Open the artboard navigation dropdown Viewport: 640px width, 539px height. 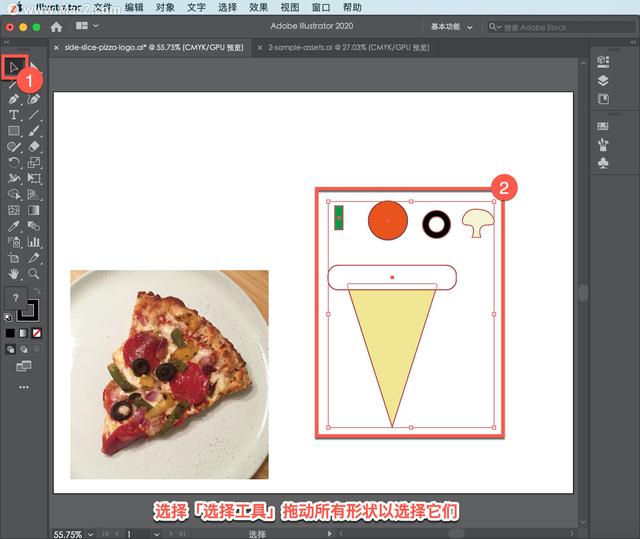point(156,534)
